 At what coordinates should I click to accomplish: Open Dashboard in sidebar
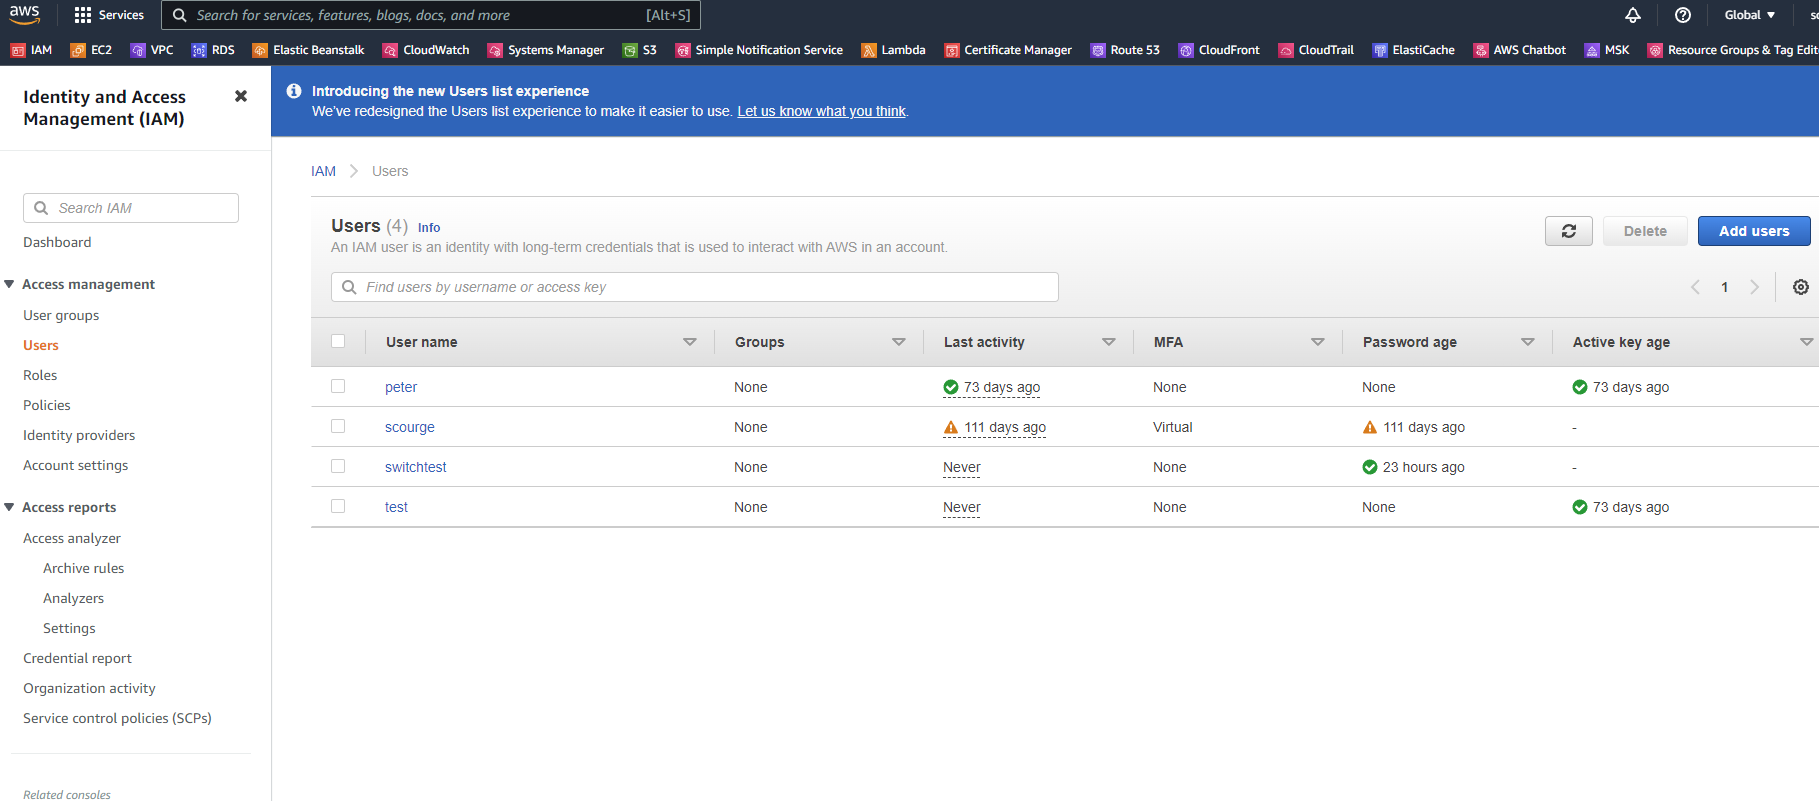pyautogui.click(x=57, y=242)
